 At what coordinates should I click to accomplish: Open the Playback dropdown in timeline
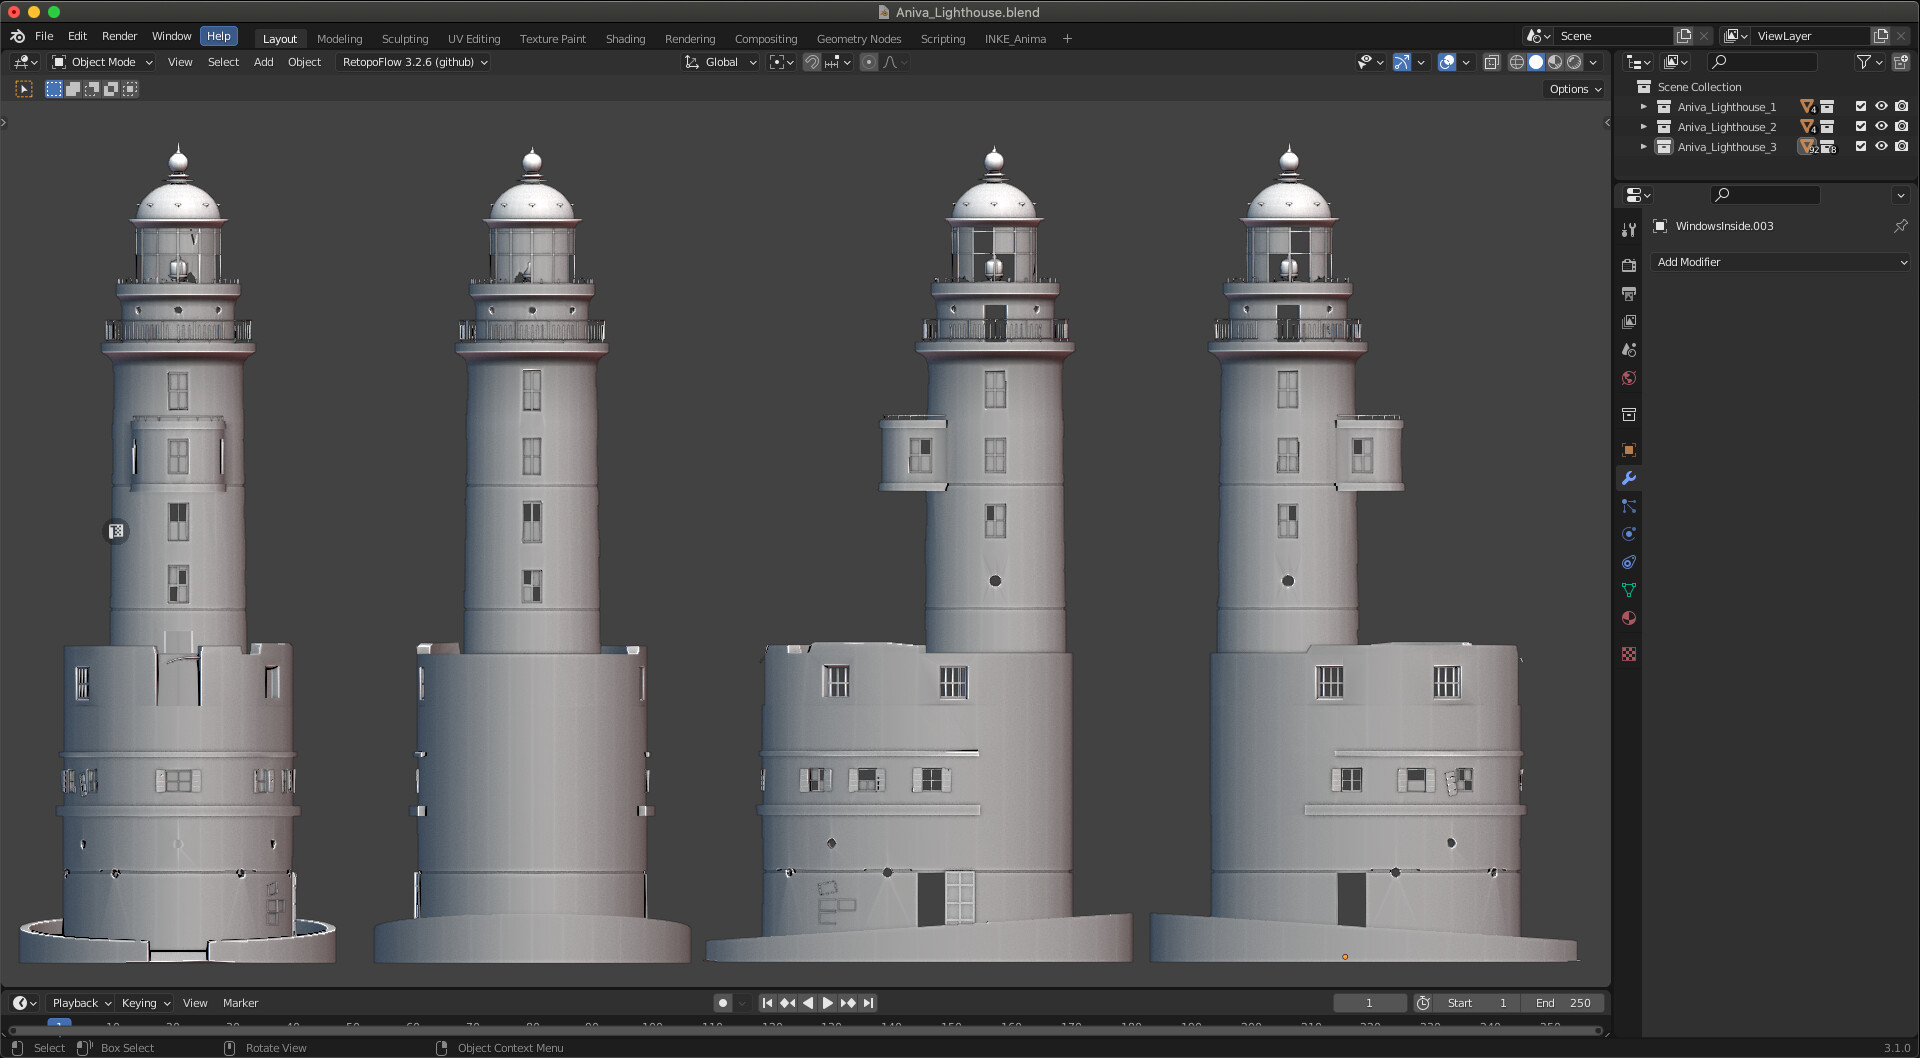(x=81, y=1003)
